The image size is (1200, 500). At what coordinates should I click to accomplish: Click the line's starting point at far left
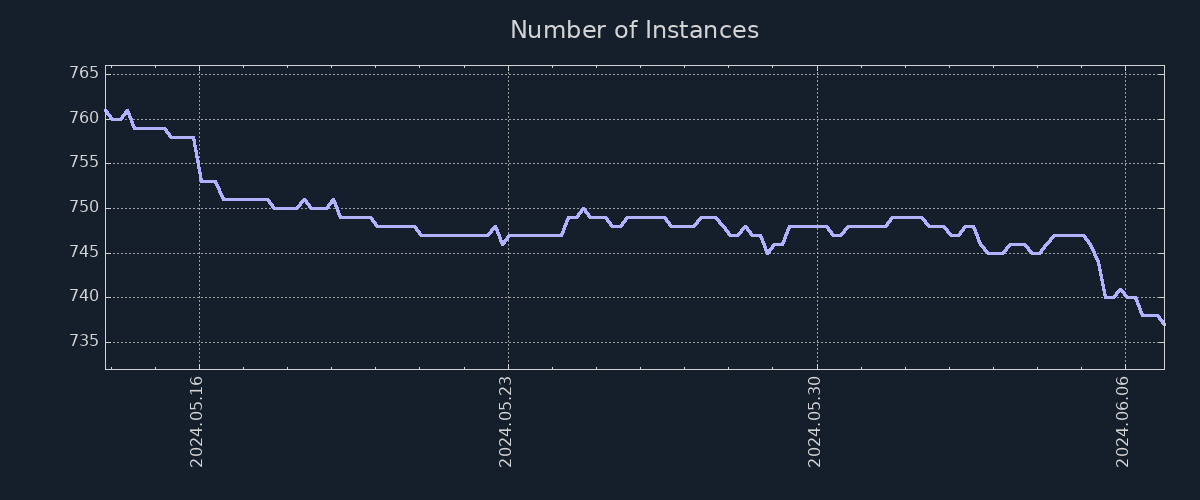pos(106,110)
